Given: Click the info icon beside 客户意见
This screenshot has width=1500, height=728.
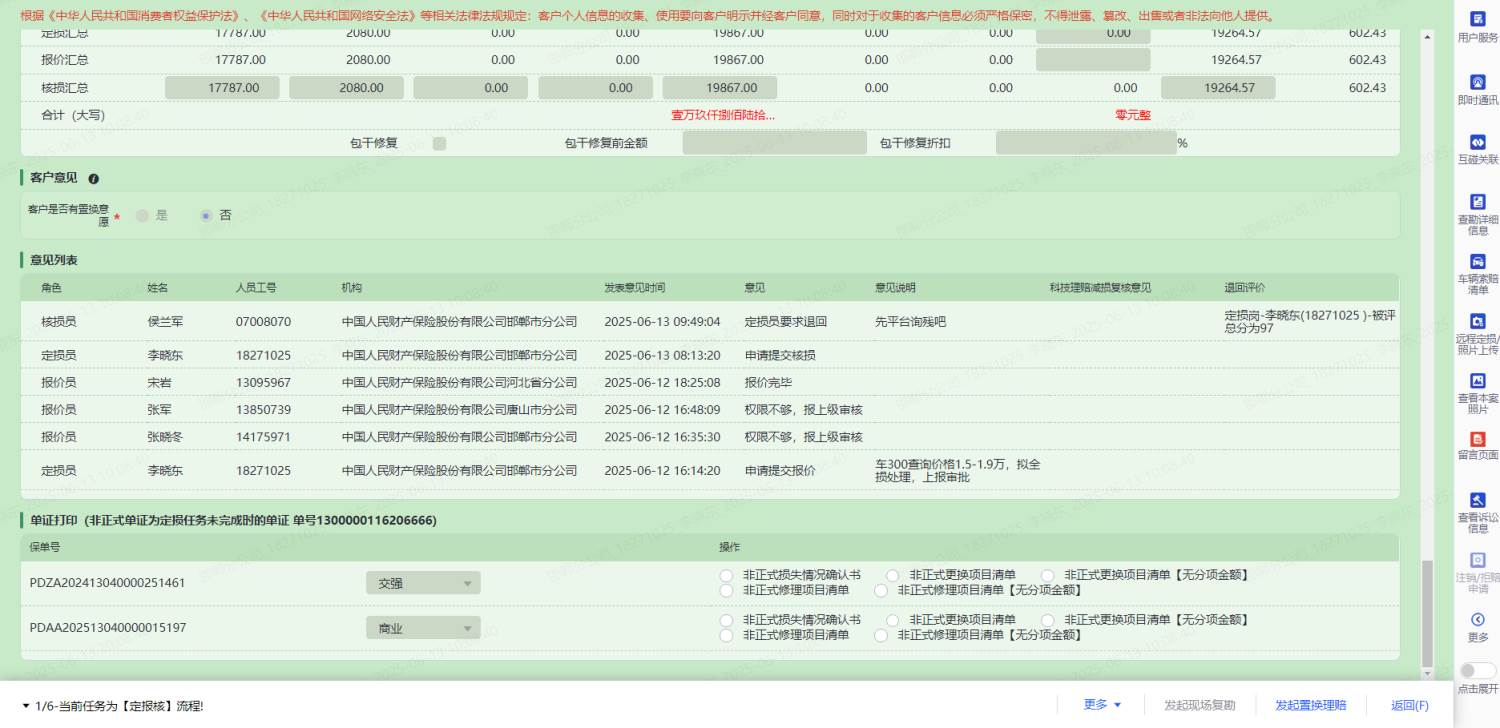Looking at the screenshot, I should (94, 179).
